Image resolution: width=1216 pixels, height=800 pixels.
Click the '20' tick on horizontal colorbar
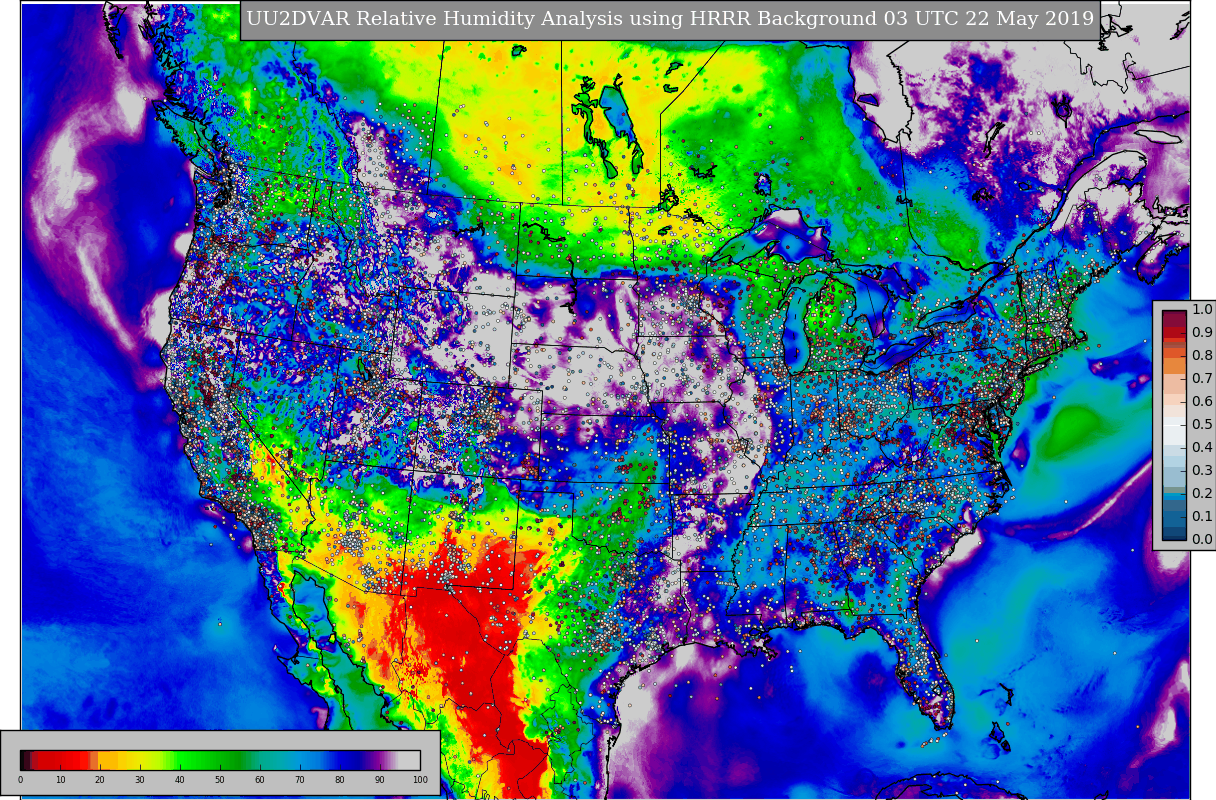coord(100,780)
